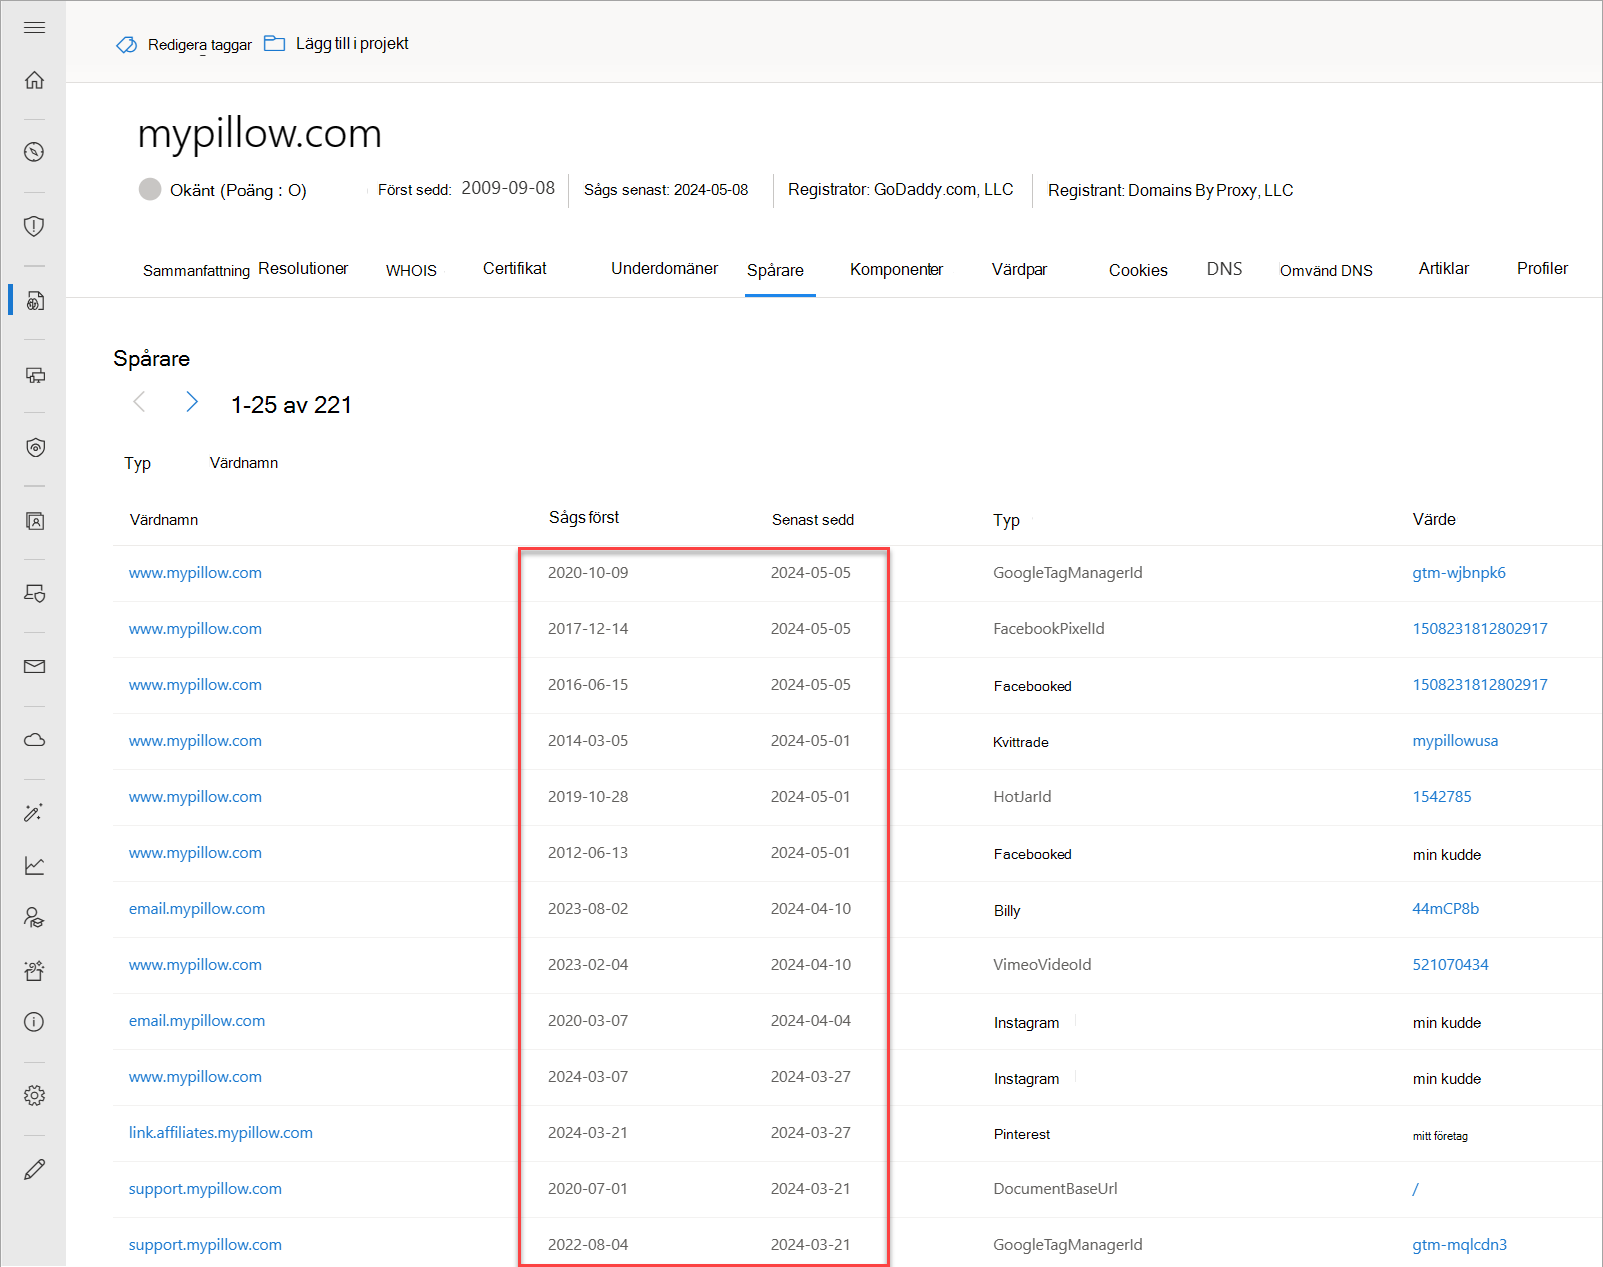1603x1267 pixels.
Task: Open the slash value link for DocumentBaseUrl
Action: point(1415,1189)
